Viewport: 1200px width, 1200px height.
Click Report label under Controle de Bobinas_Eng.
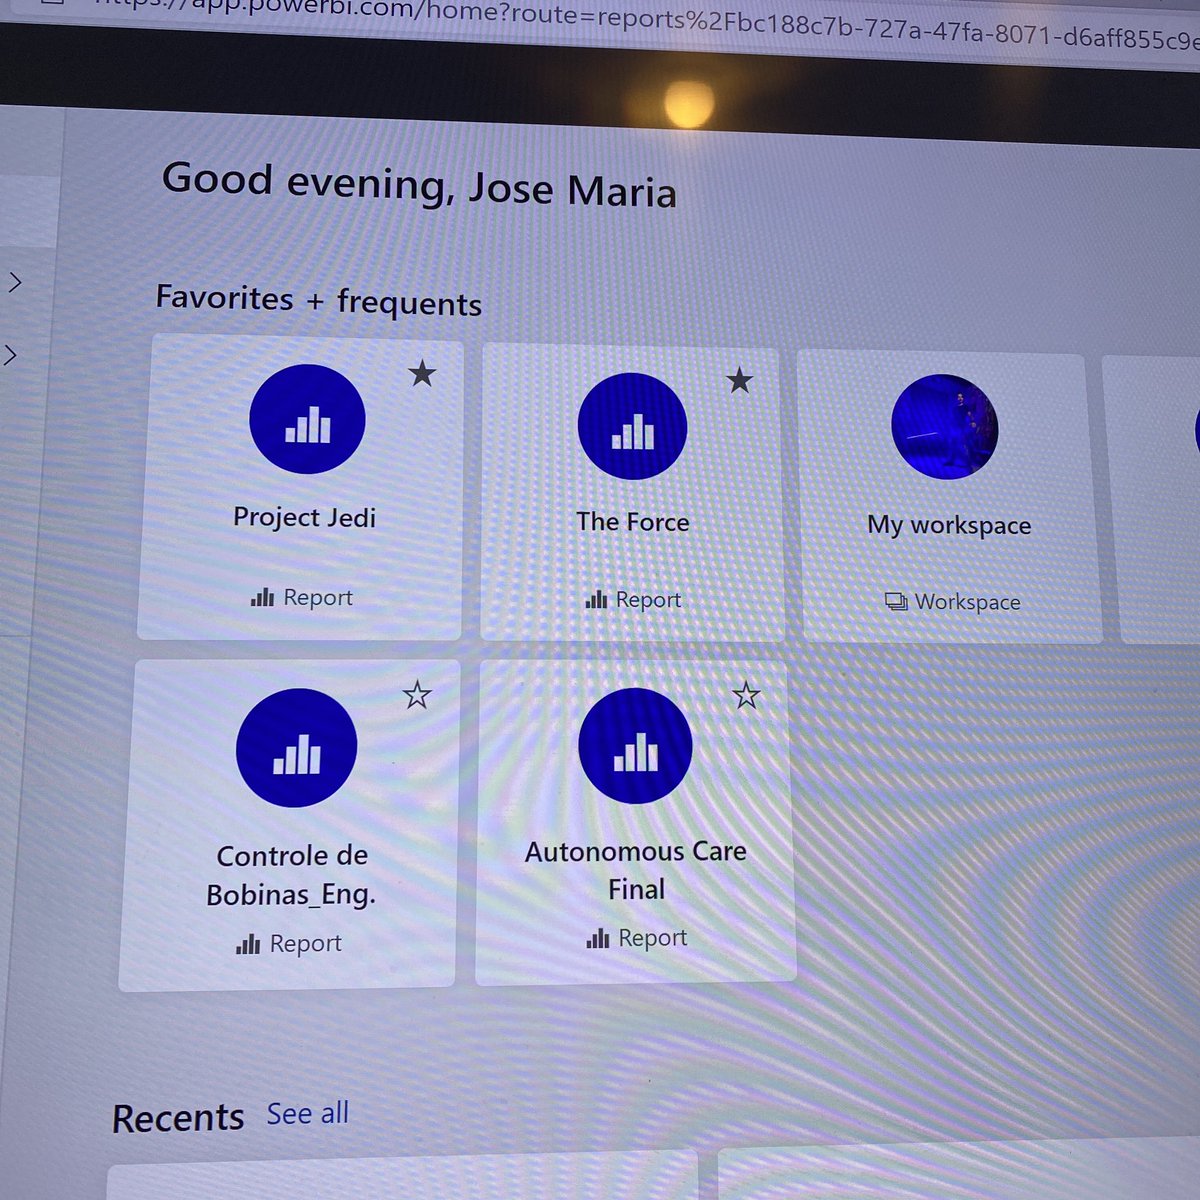pos(289,943)
